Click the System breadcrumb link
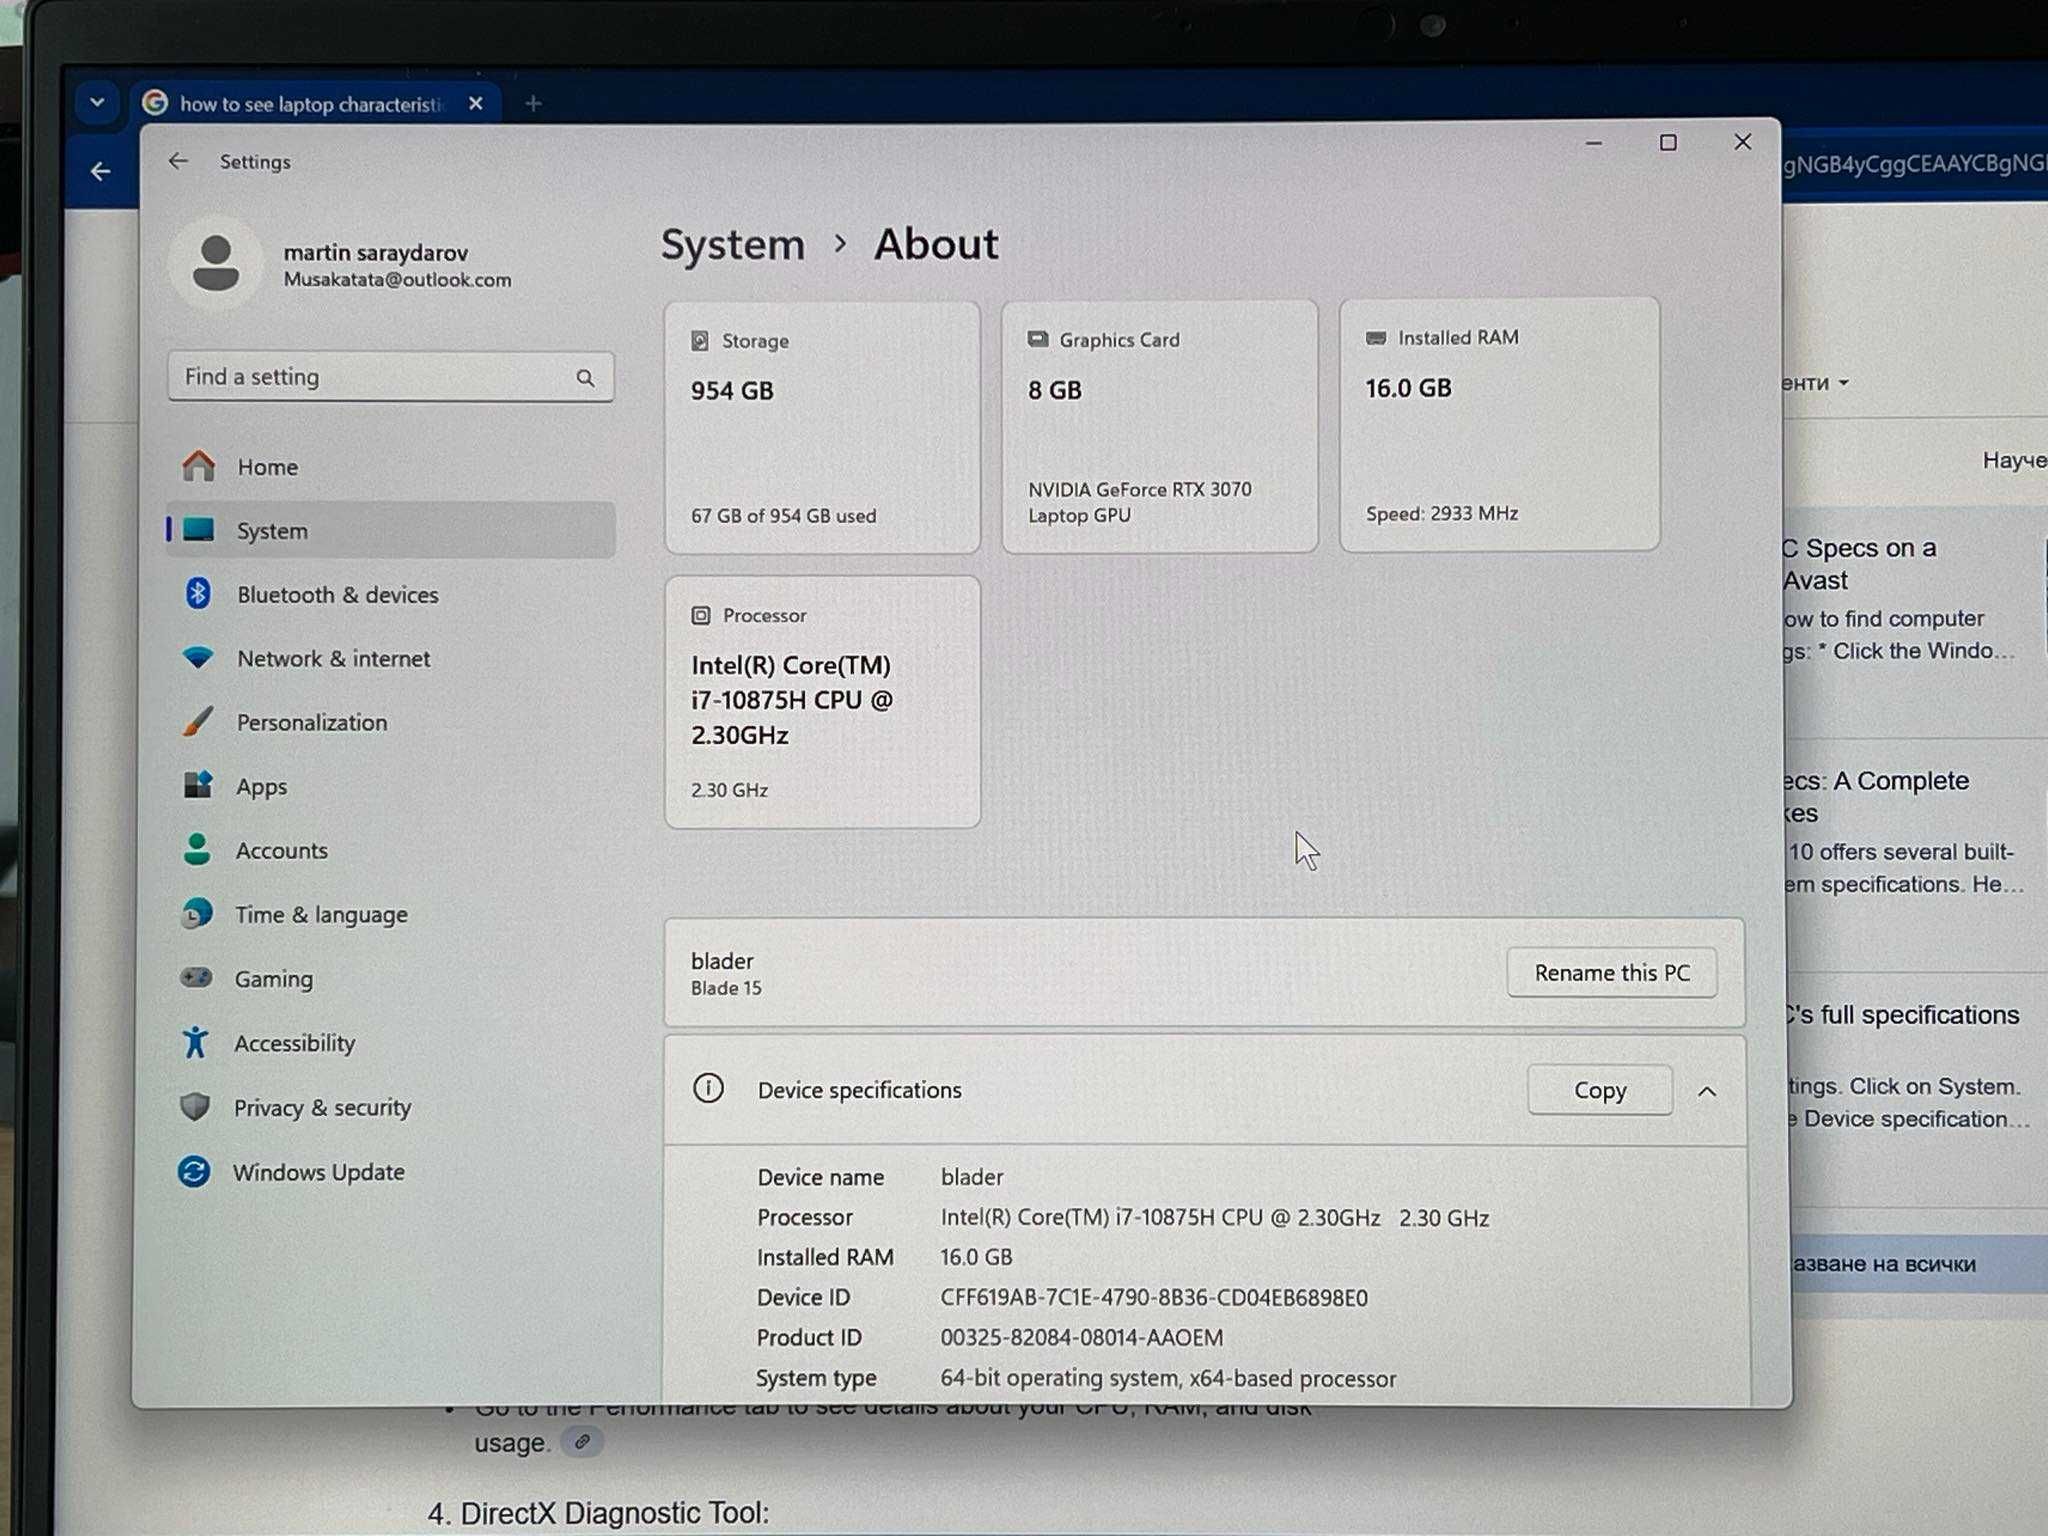This screenshot has width=2048, height=1536. point(733,245)
